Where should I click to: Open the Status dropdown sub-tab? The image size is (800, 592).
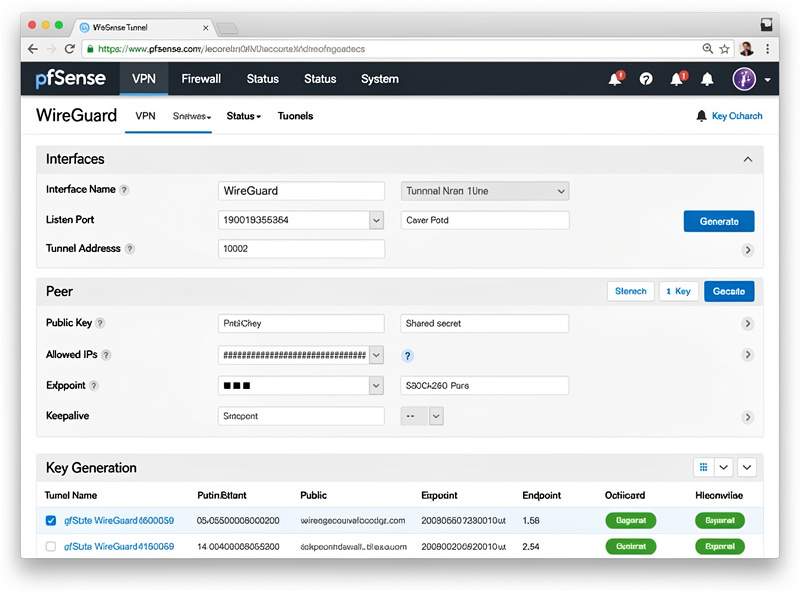pos(243,116)
